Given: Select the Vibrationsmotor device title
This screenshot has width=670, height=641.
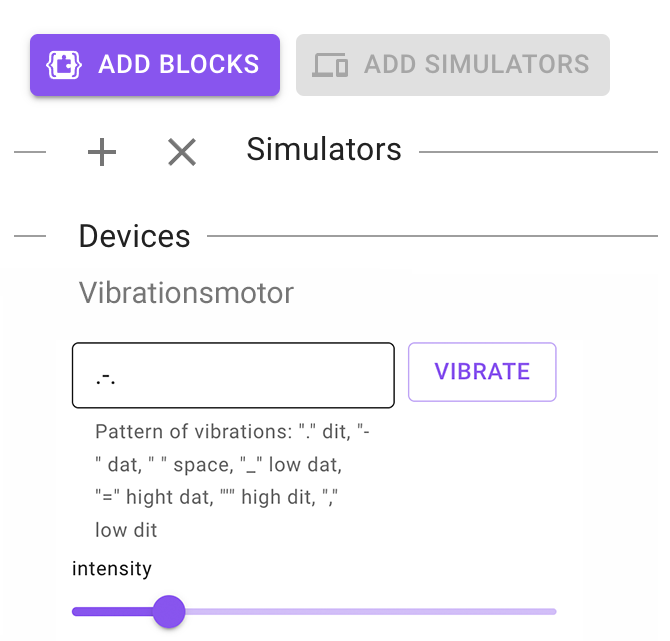Looking at the screenshot, I should click(x=186, y=293).
